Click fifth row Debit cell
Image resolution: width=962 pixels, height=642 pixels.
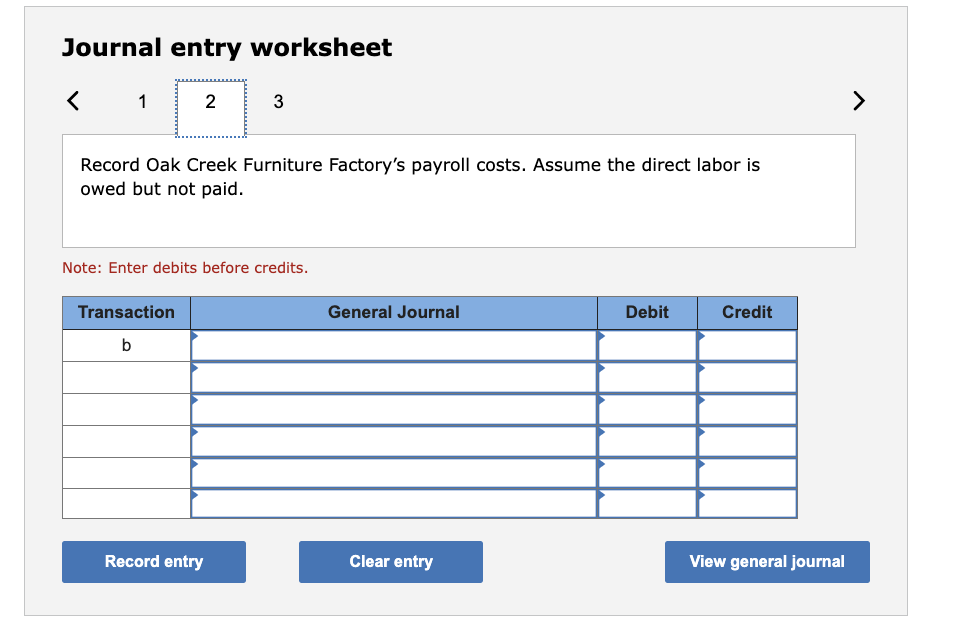coord(647,473)
